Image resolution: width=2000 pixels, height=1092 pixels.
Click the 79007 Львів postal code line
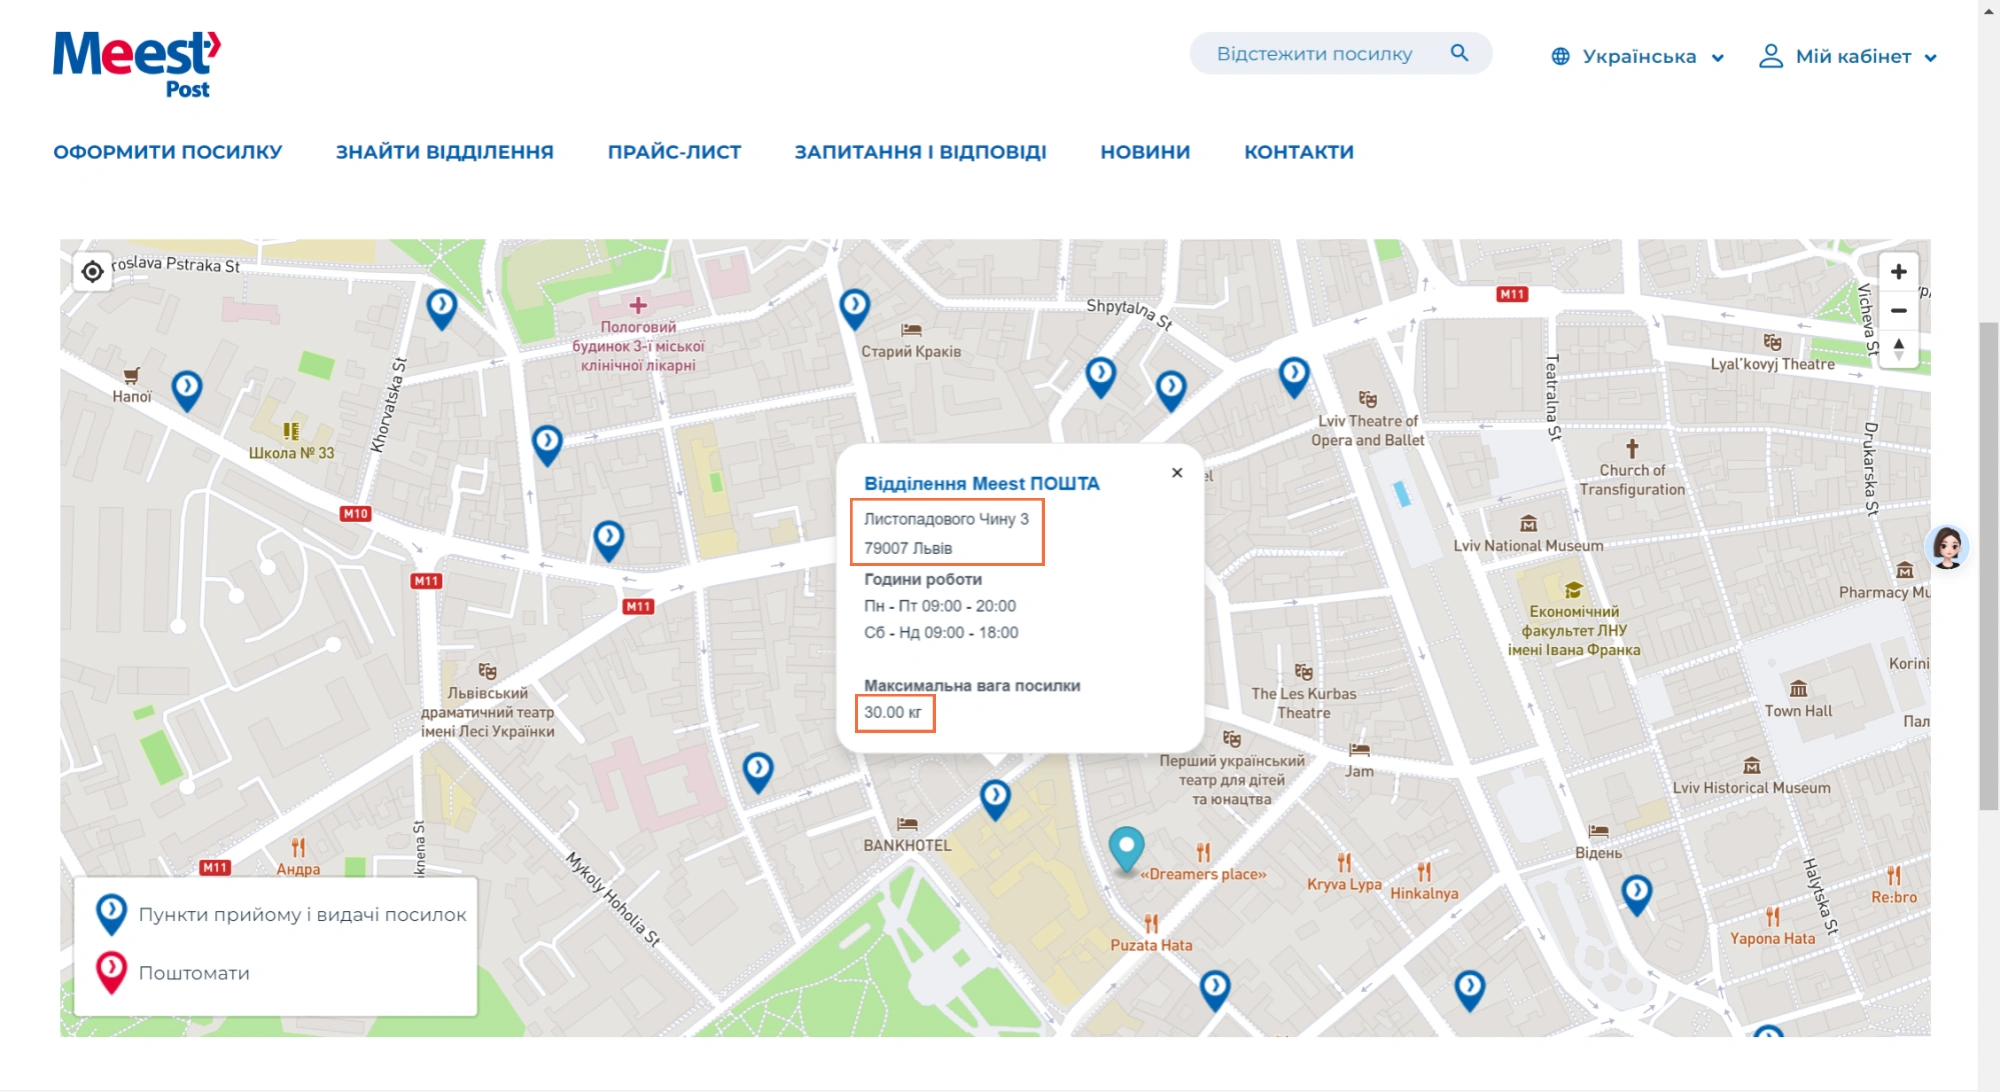[907, 548]
